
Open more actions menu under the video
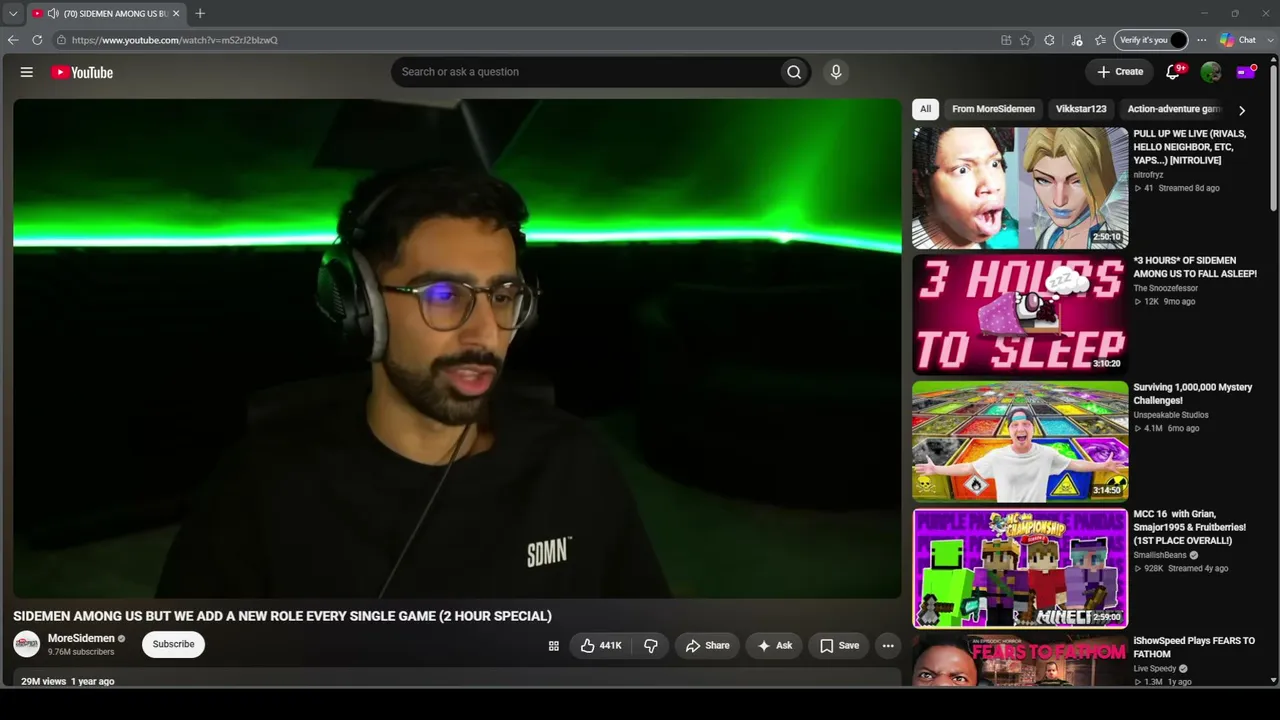coord(888,645)
